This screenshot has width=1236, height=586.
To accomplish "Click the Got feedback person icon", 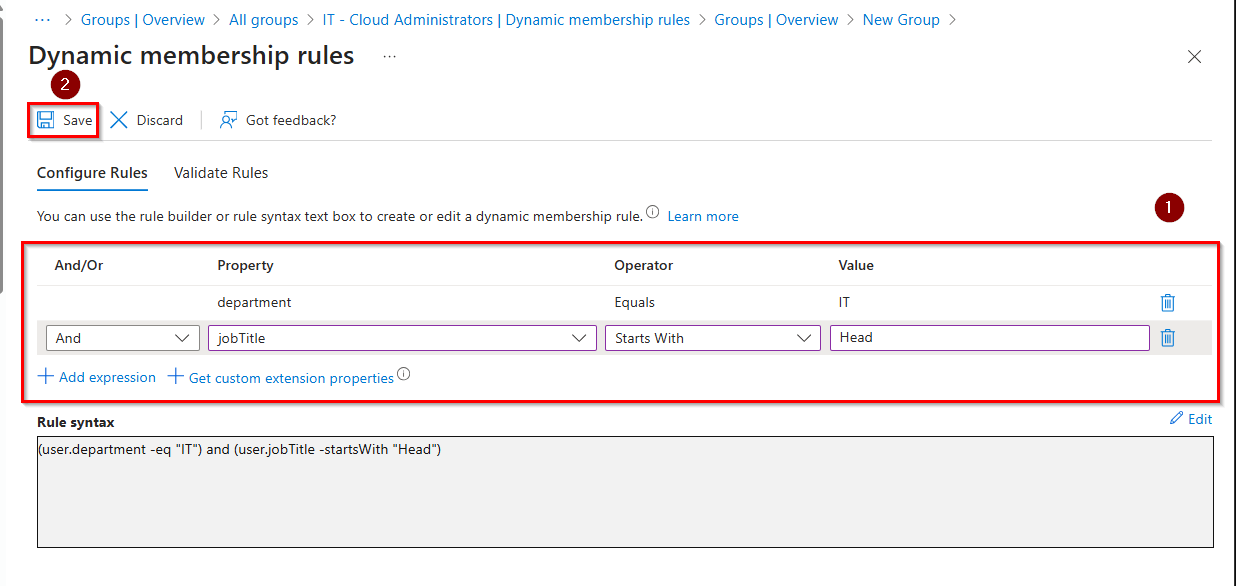I will click(x=229, y=120).
